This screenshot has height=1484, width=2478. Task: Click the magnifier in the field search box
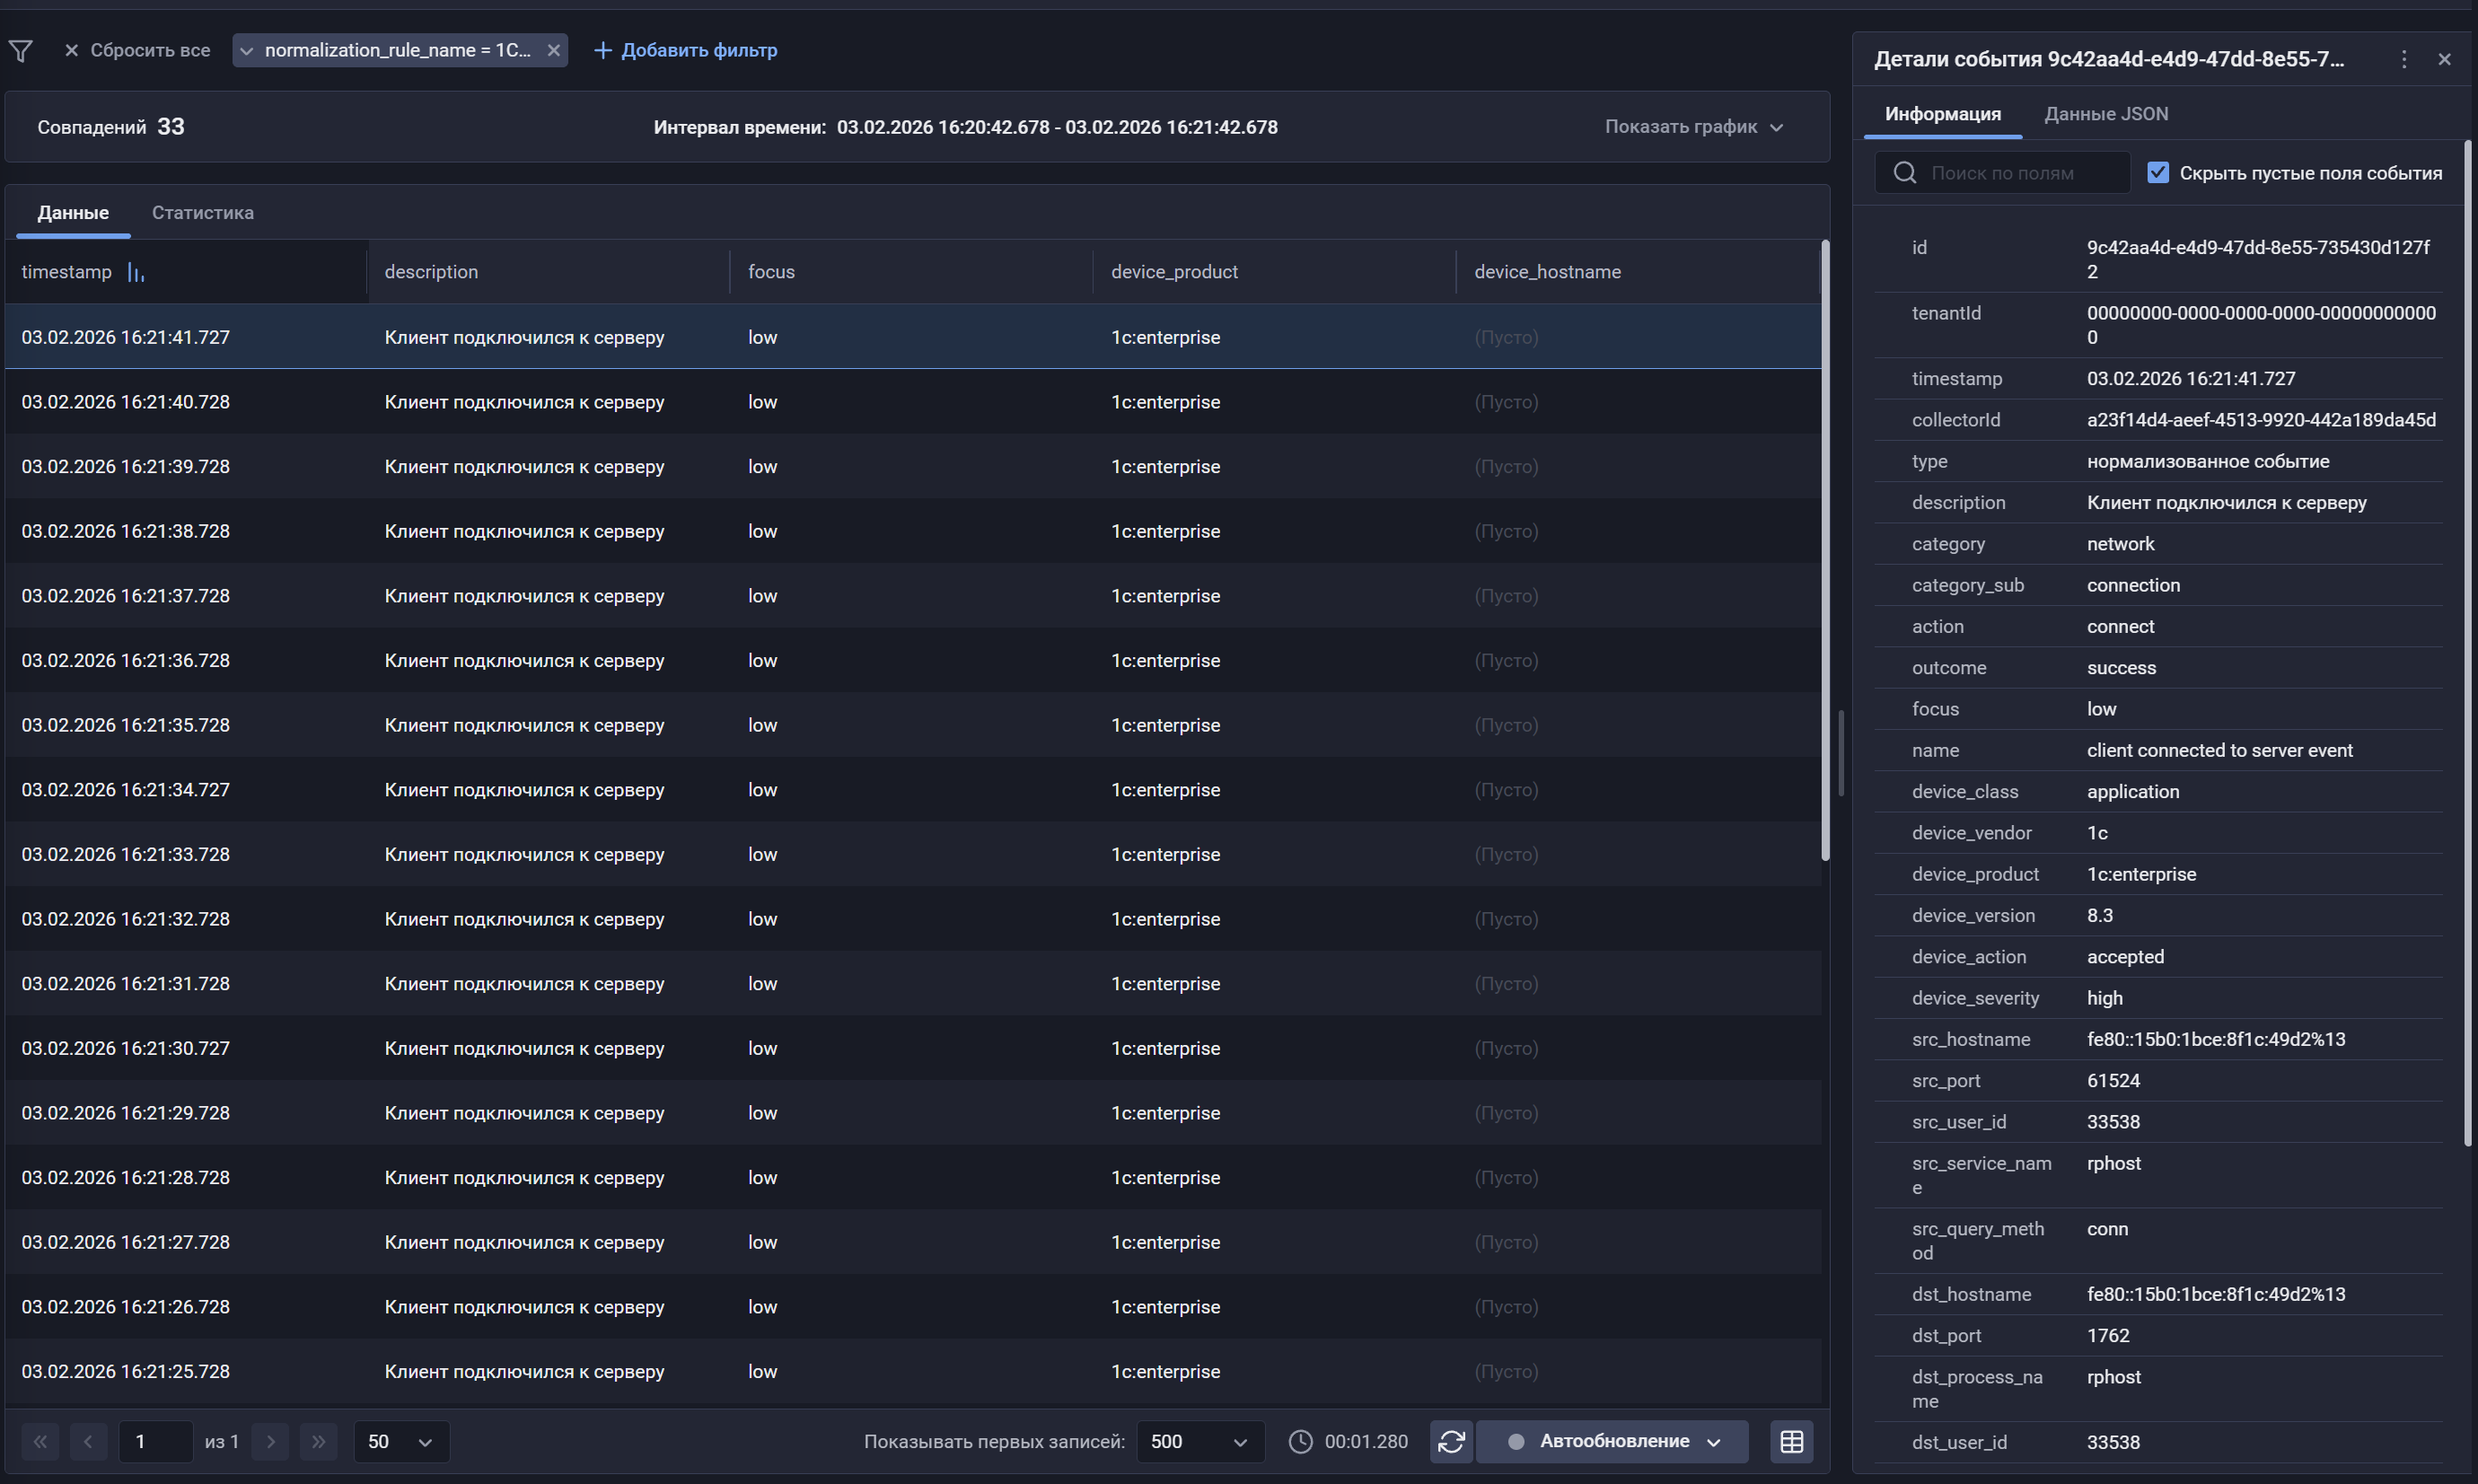(x=1904, y=172)
